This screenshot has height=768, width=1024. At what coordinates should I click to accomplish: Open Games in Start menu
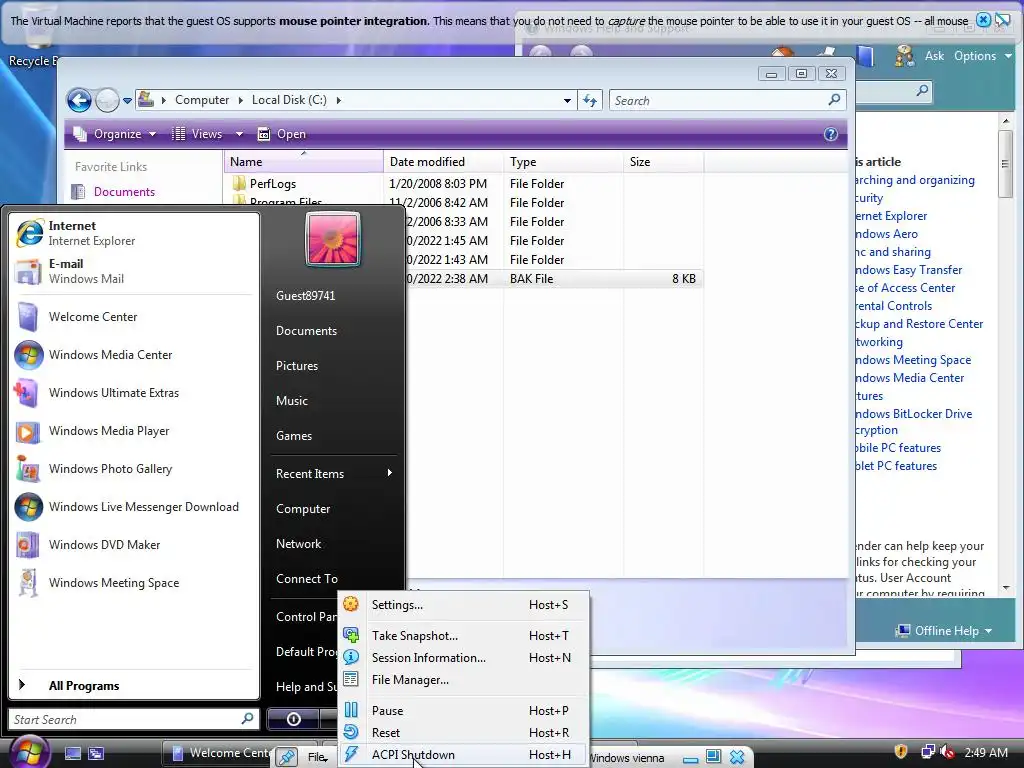click(294, 436)
